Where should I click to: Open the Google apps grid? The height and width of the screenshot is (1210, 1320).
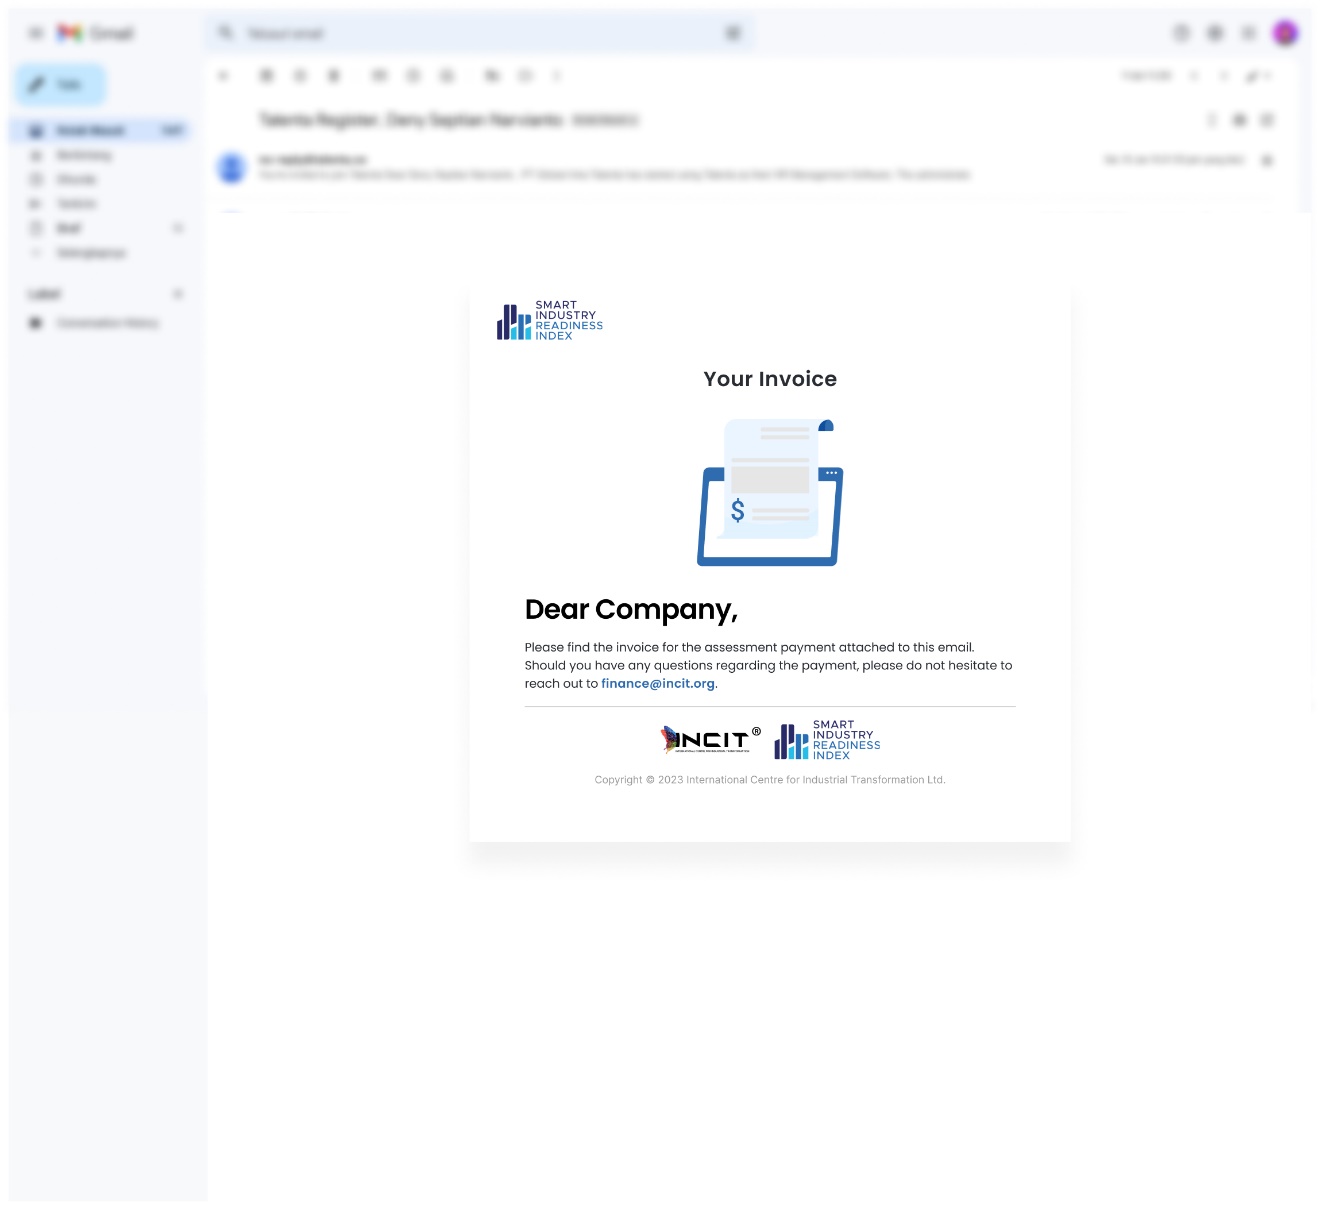pos(1249,34)
